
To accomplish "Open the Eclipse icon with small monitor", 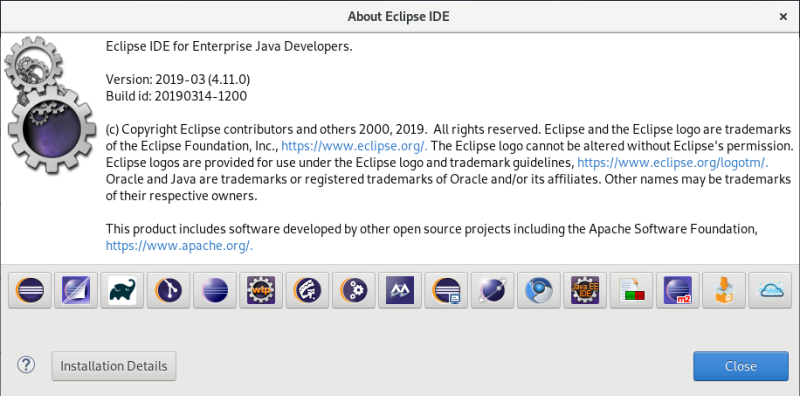I will [x=446, y=290].
